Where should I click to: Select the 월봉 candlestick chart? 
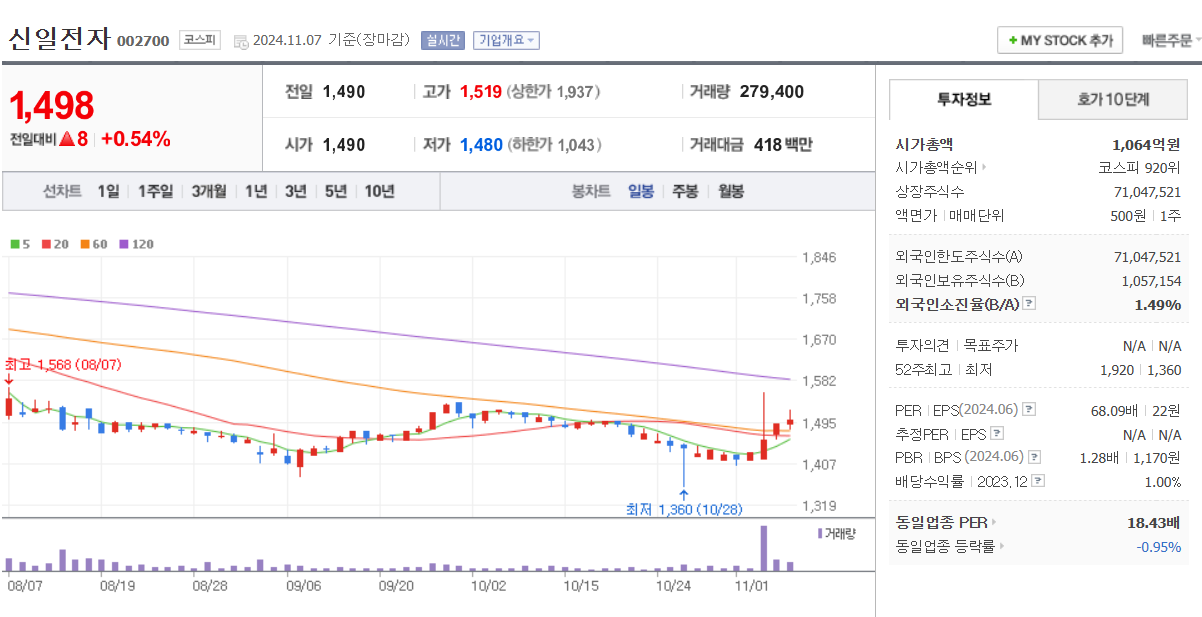pos(731,191)
